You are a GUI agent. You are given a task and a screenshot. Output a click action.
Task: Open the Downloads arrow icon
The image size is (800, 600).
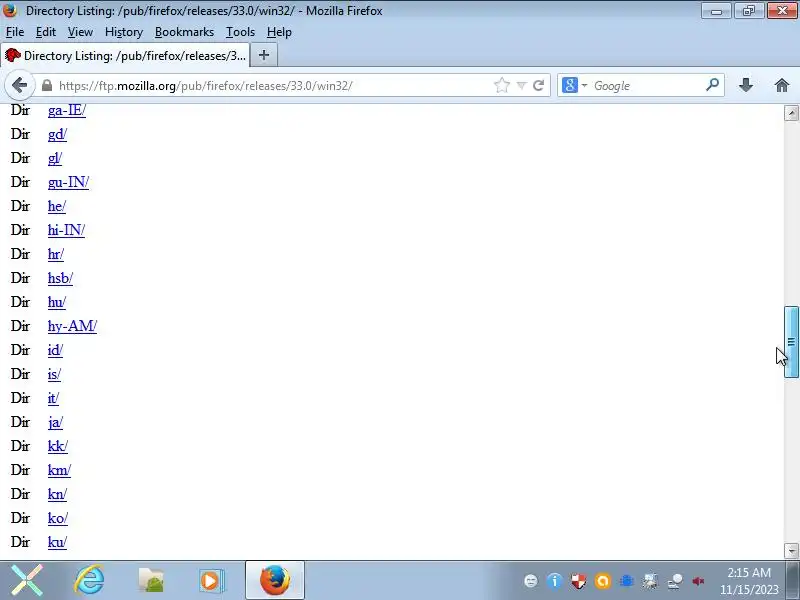746,85
